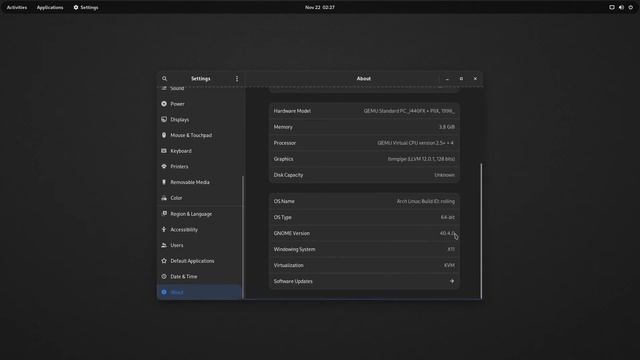
Task: Select Mouse & Touchpad panel
Action: click(200, 135)
